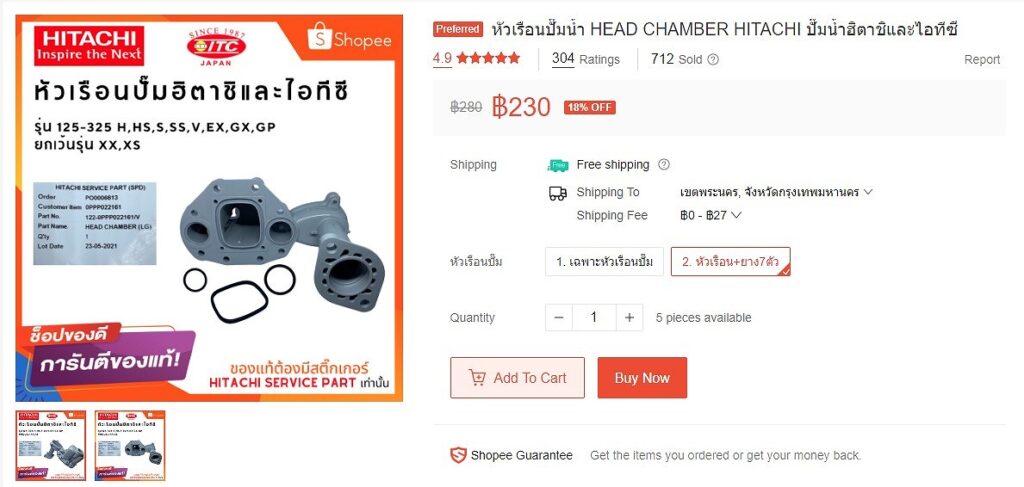Open the 304 Ratings link
This screenshot has width=1024, height=487.
tap(585, 59)
